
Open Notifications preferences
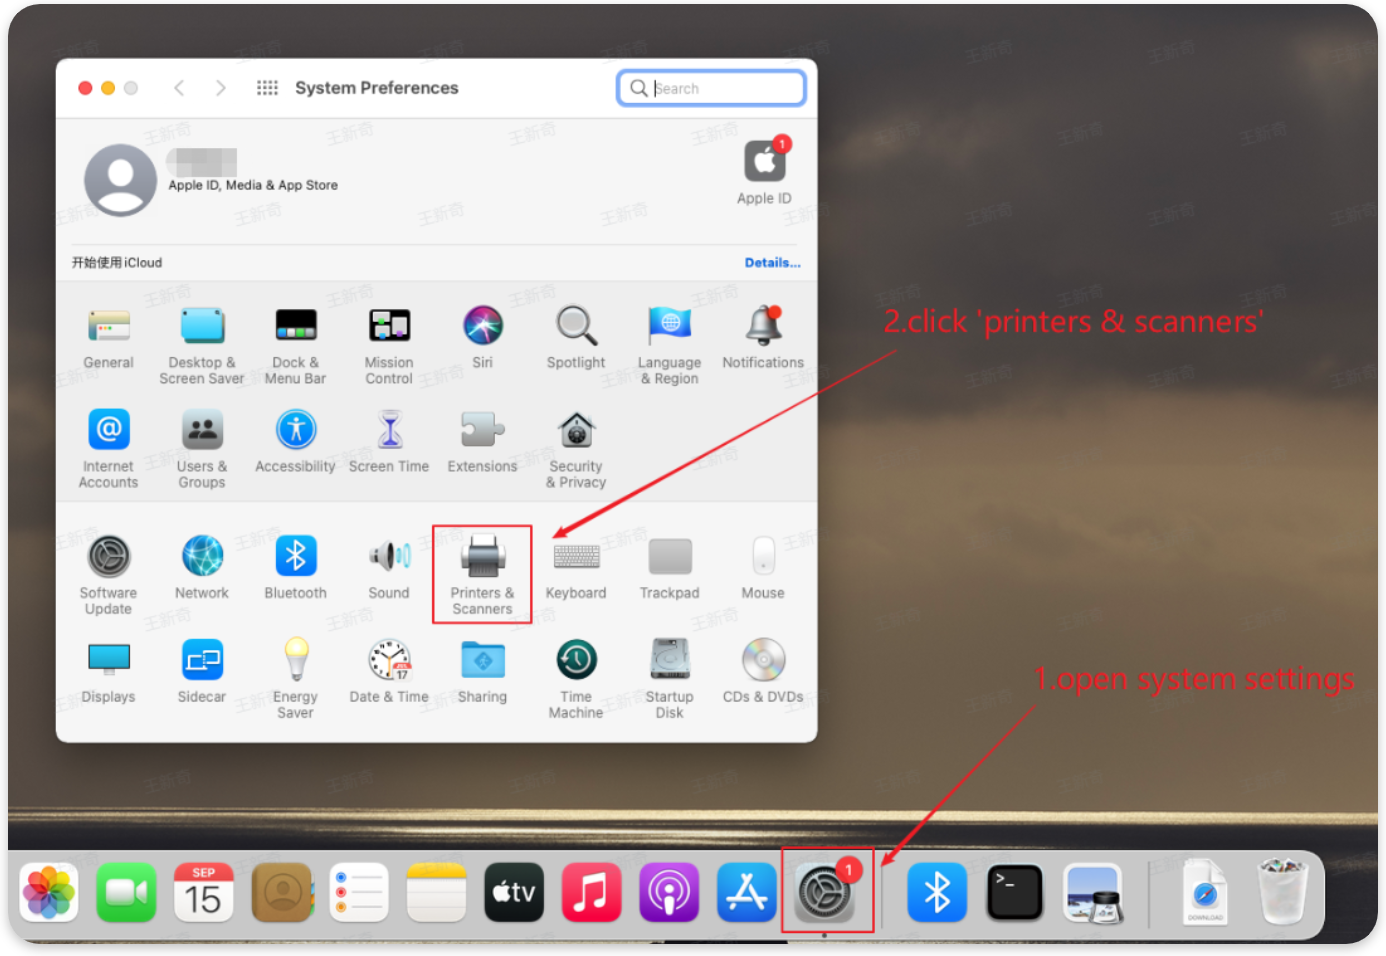tap(764, 326)
